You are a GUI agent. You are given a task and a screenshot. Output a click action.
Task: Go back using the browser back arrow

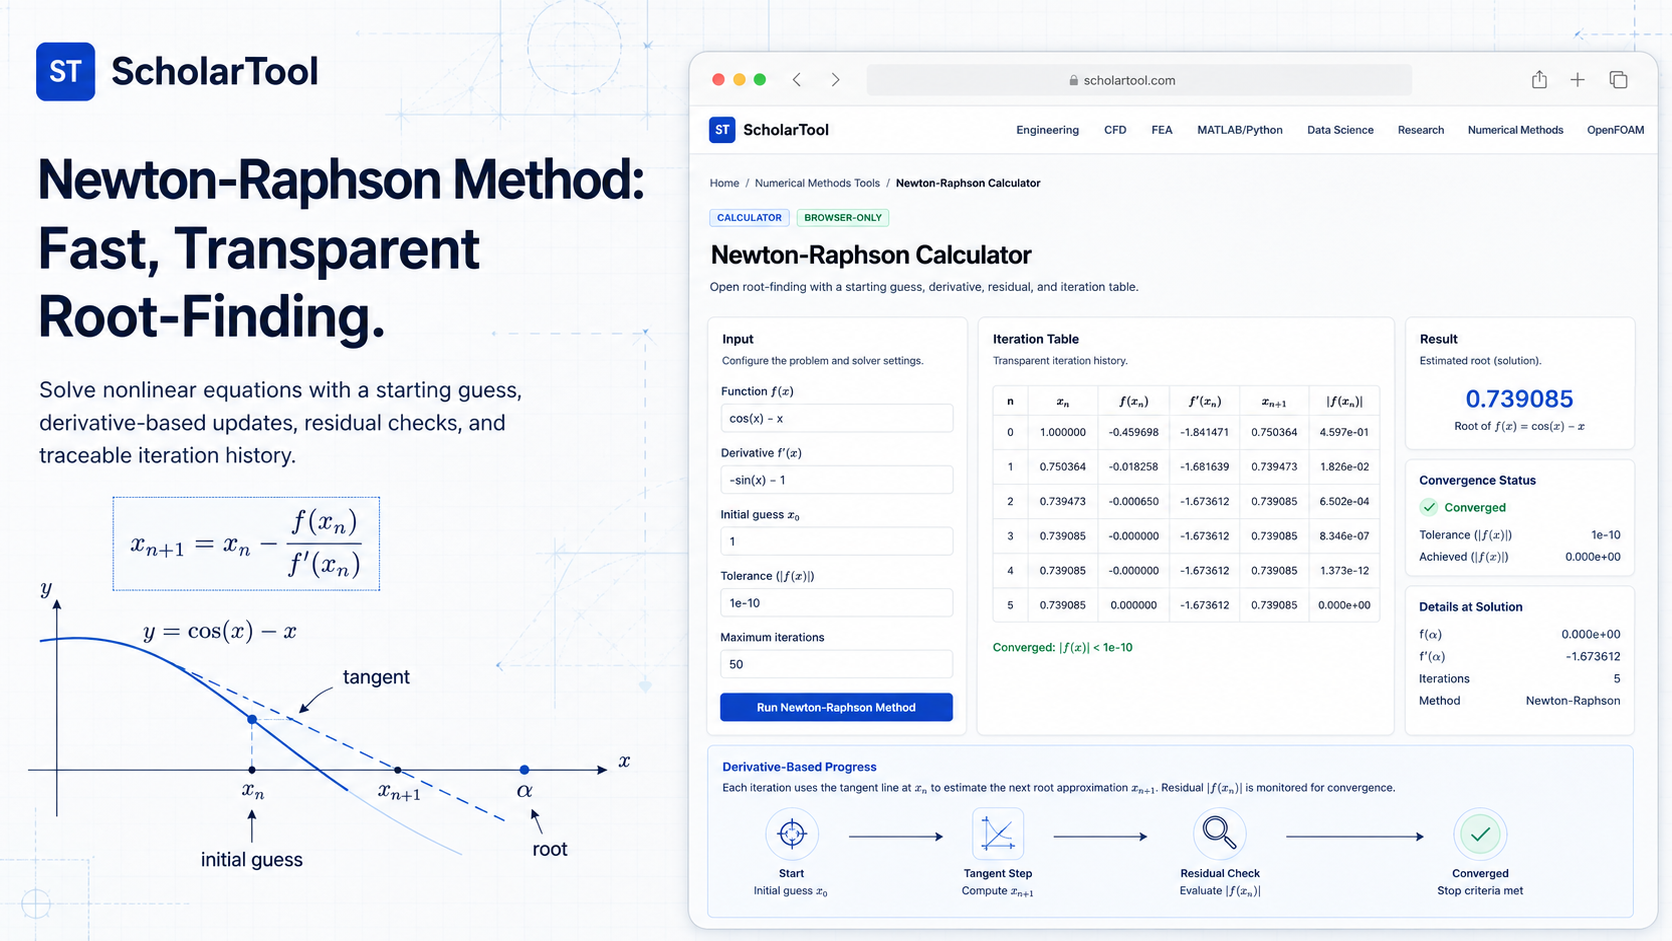point(797,80)
